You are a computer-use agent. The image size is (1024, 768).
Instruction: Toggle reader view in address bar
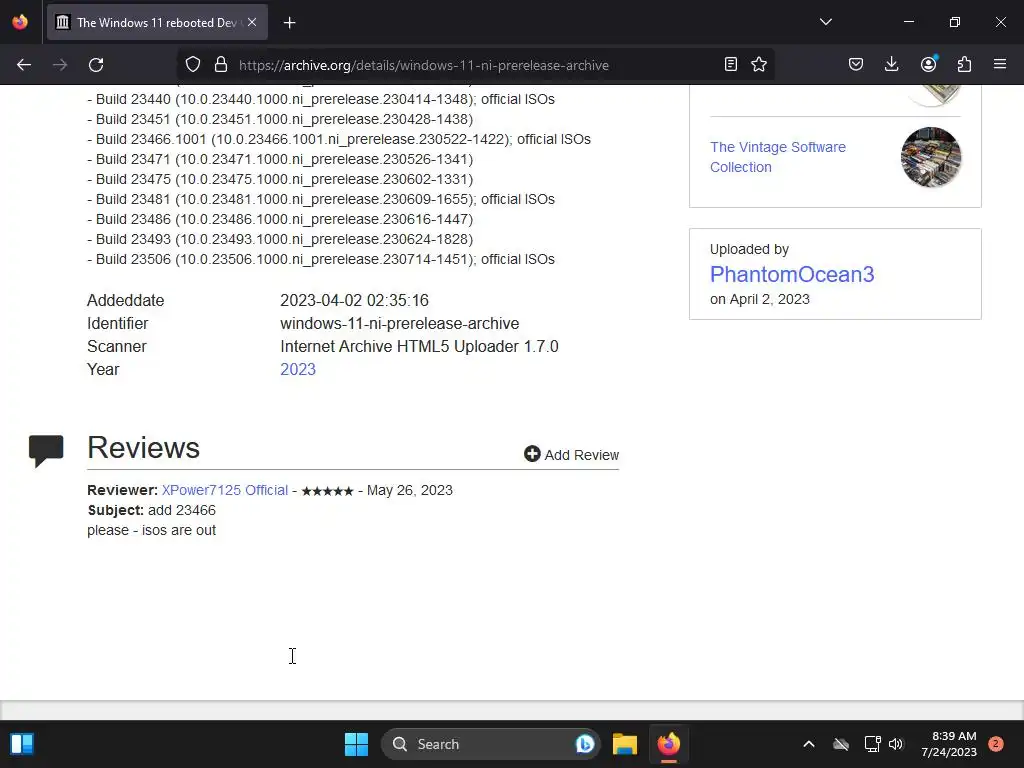click(731, 64)
